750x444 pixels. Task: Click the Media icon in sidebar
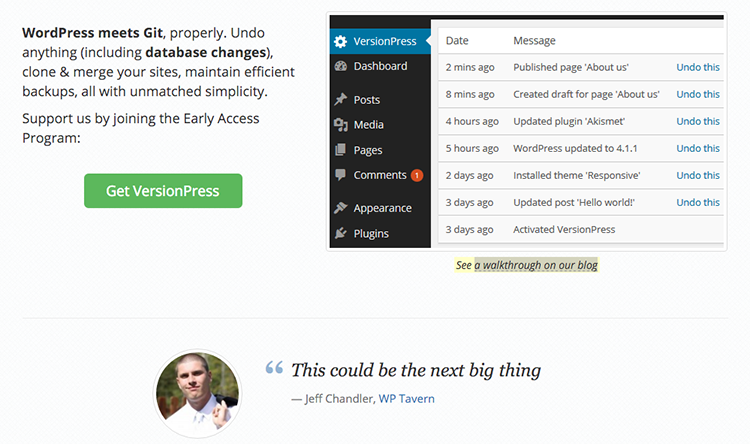[x=340, y=125]
